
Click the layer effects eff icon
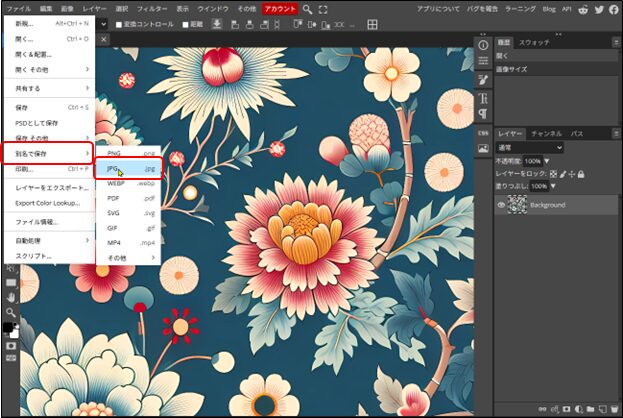coord(555,409)
